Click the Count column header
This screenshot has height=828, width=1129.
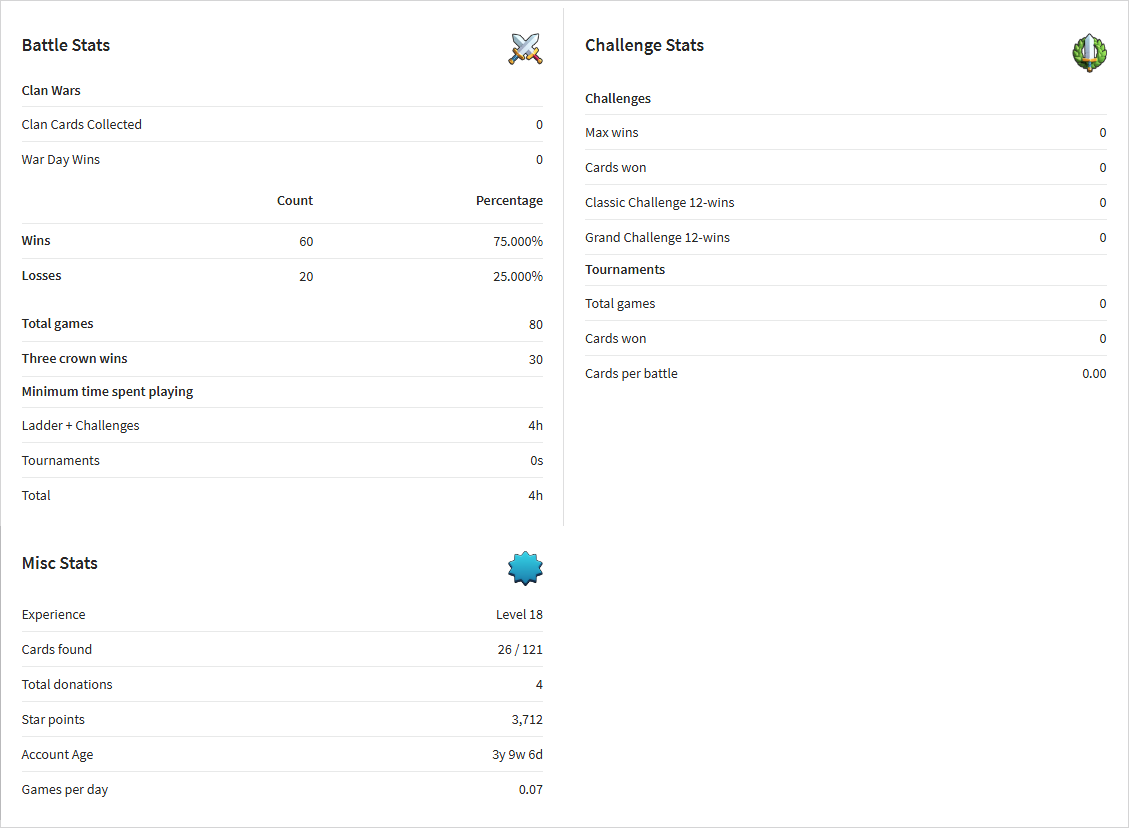click(x=294, y=201)
